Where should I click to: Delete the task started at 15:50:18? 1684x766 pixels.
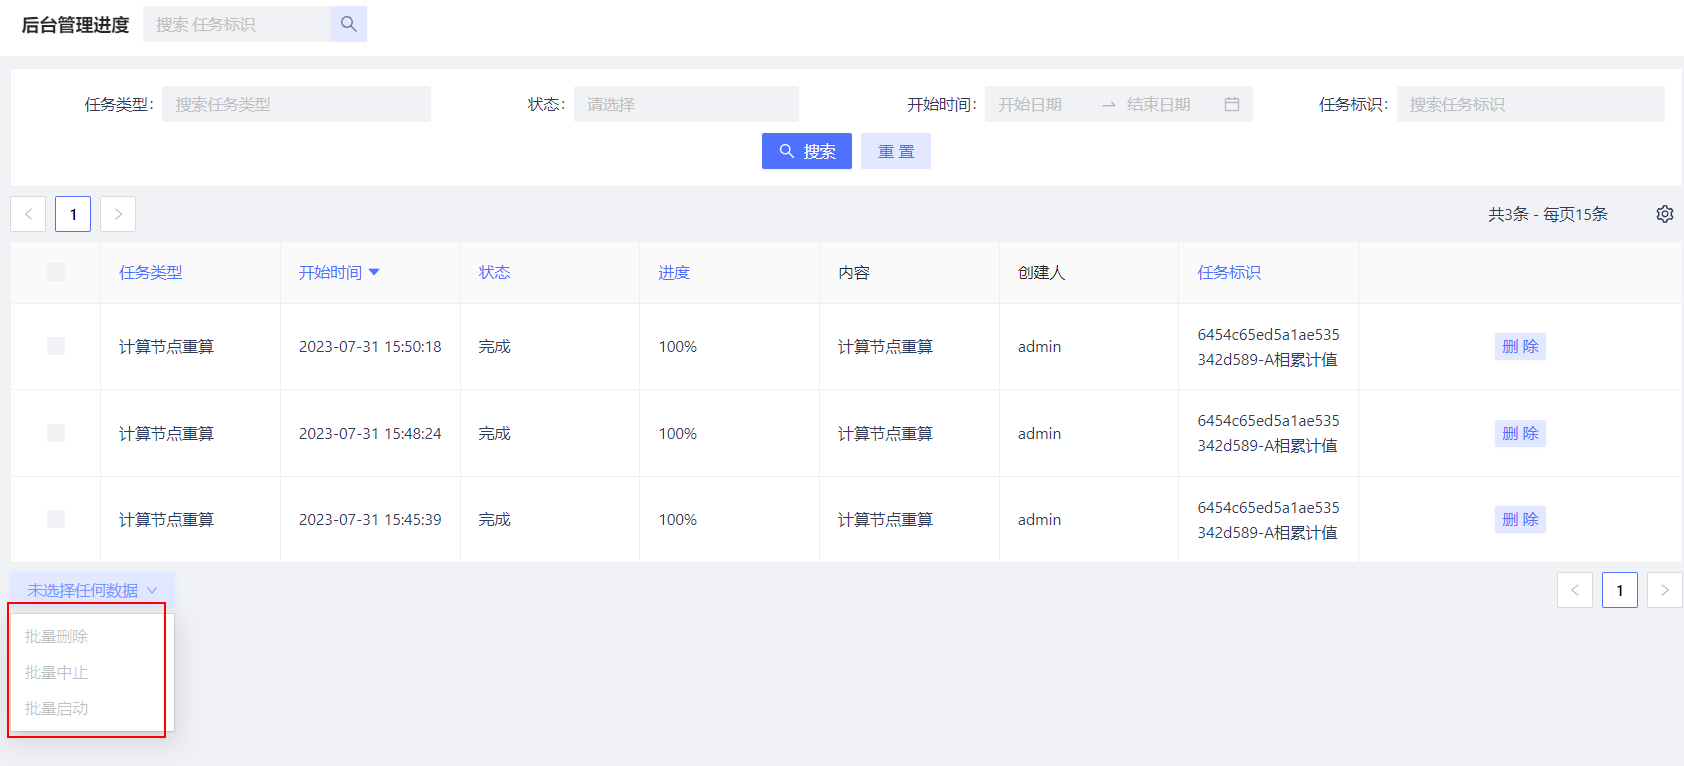(x=1520, y=346)
